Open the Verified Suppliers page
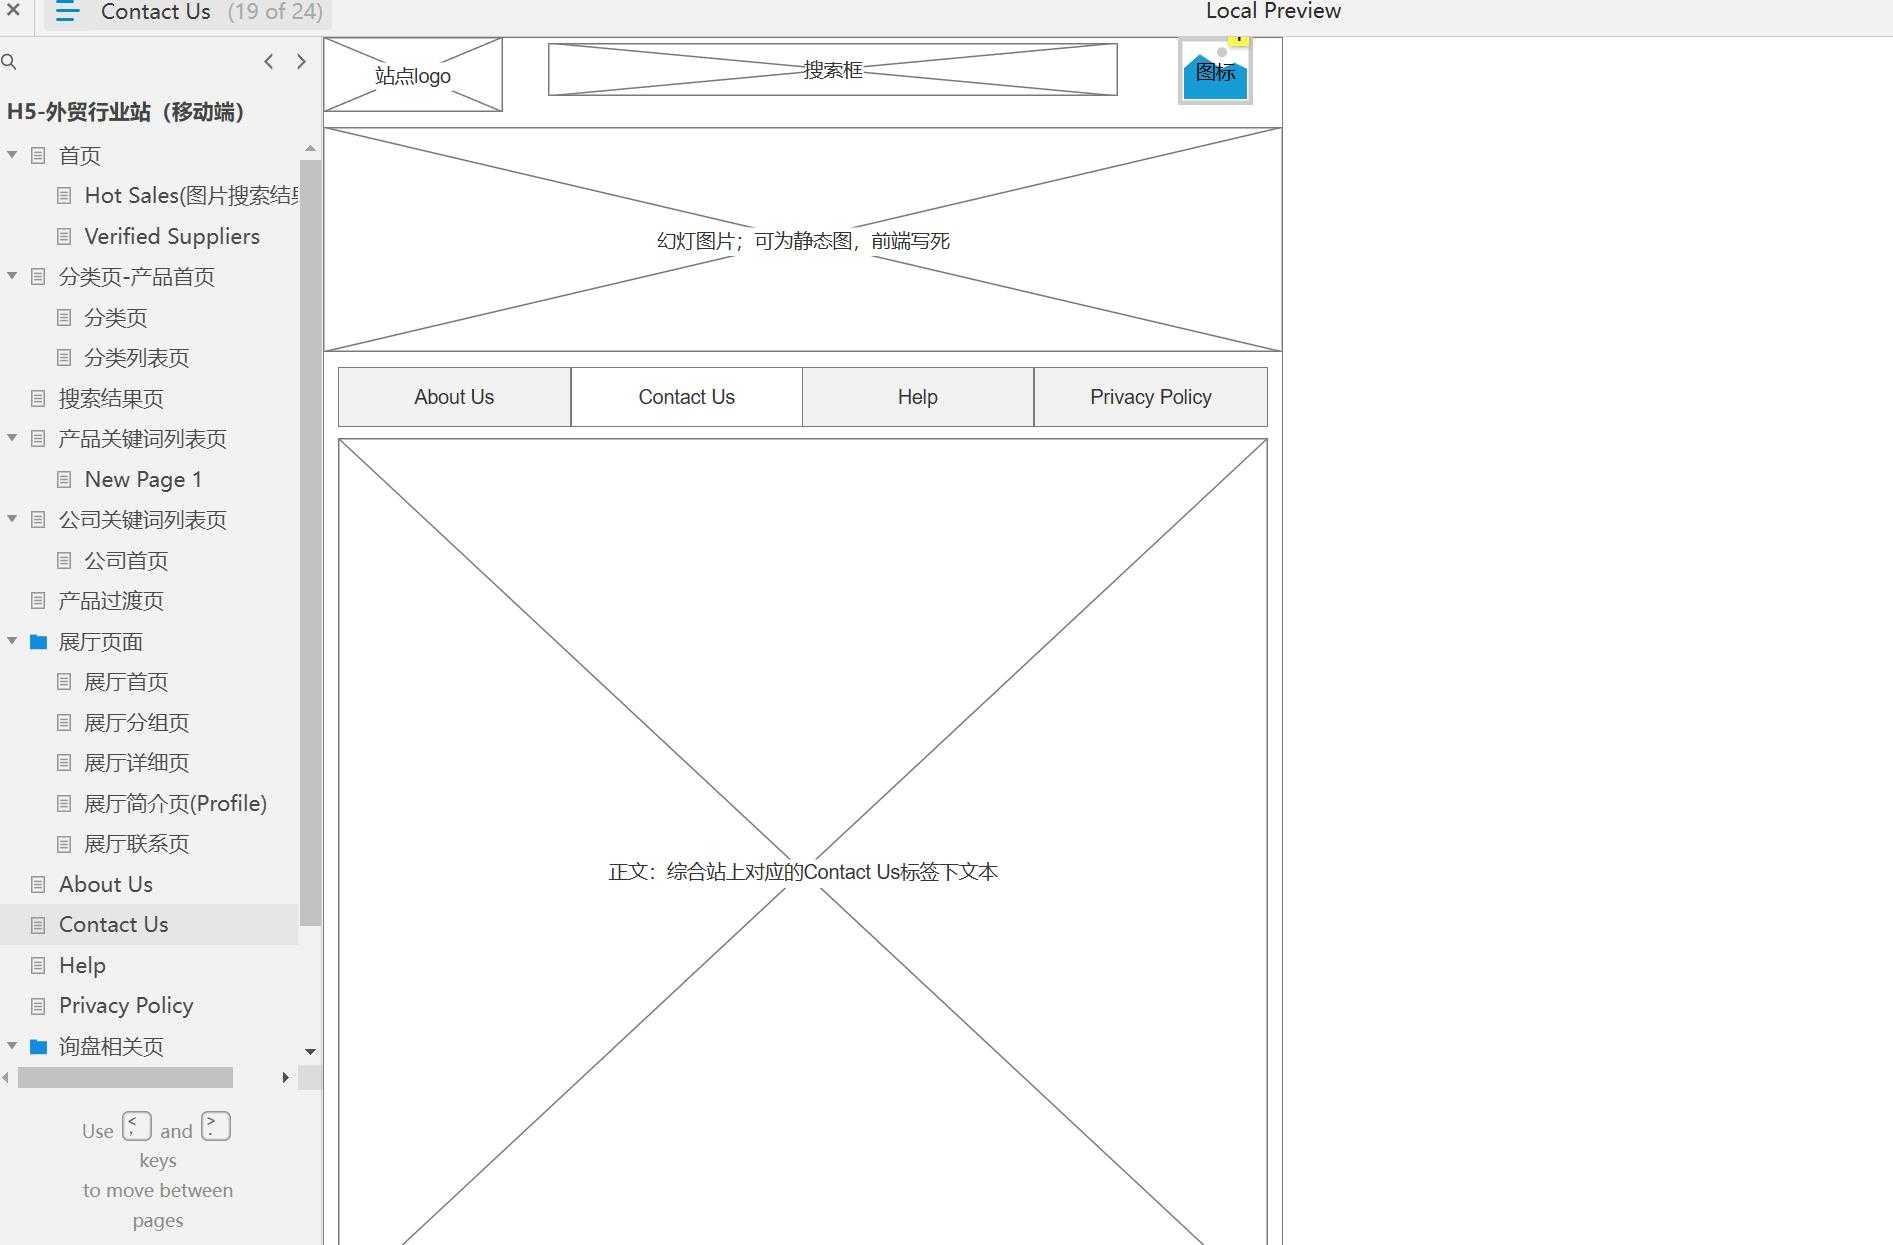The height and width of the screenshot is (1245, 1893). tap(171, 236)
